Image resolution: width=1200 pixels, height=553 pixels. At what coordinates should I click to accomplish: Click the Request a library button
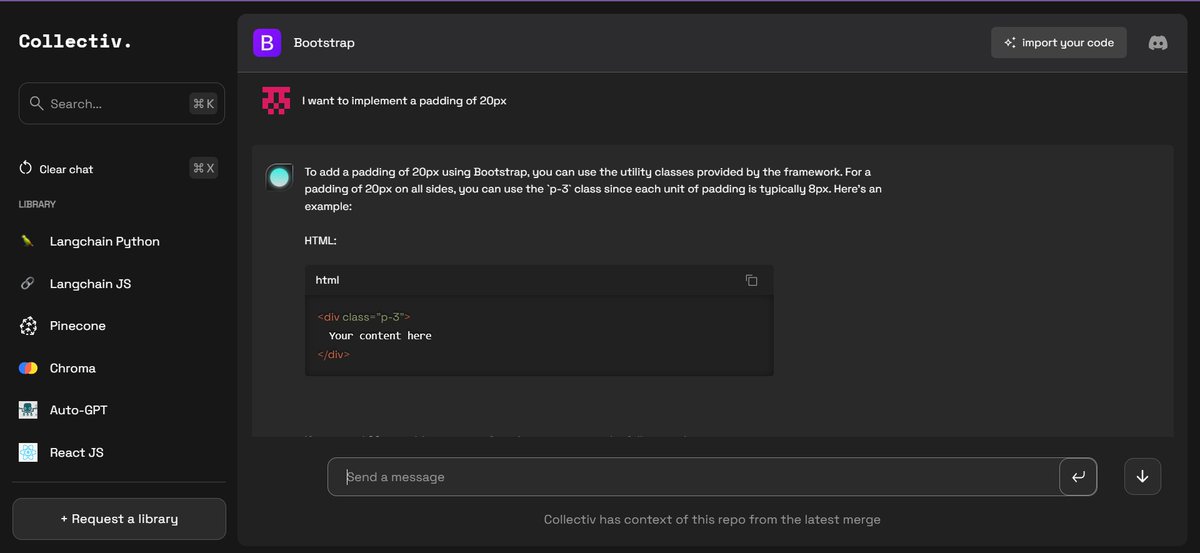click(119, 519)
